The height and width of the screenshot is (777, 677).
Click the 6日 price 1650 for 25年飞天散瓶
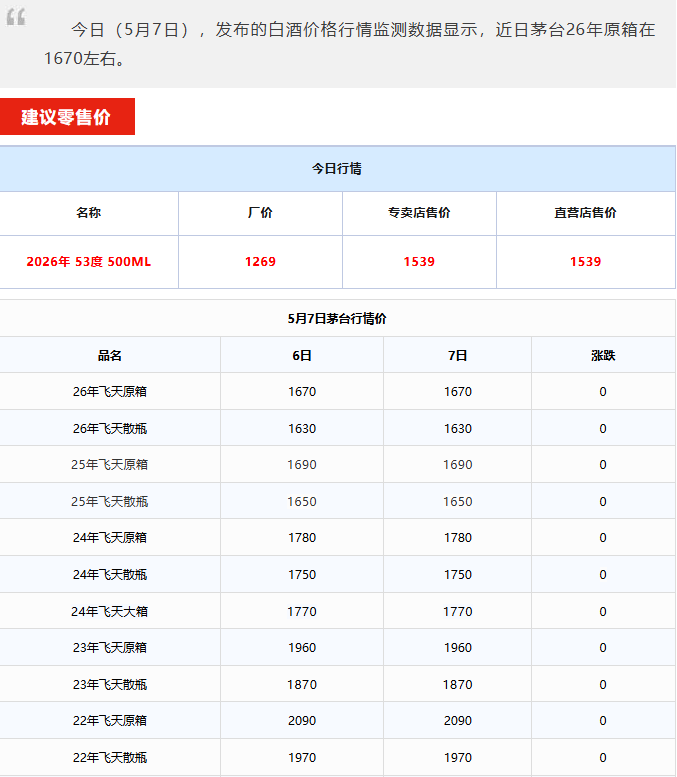point(302,501)
